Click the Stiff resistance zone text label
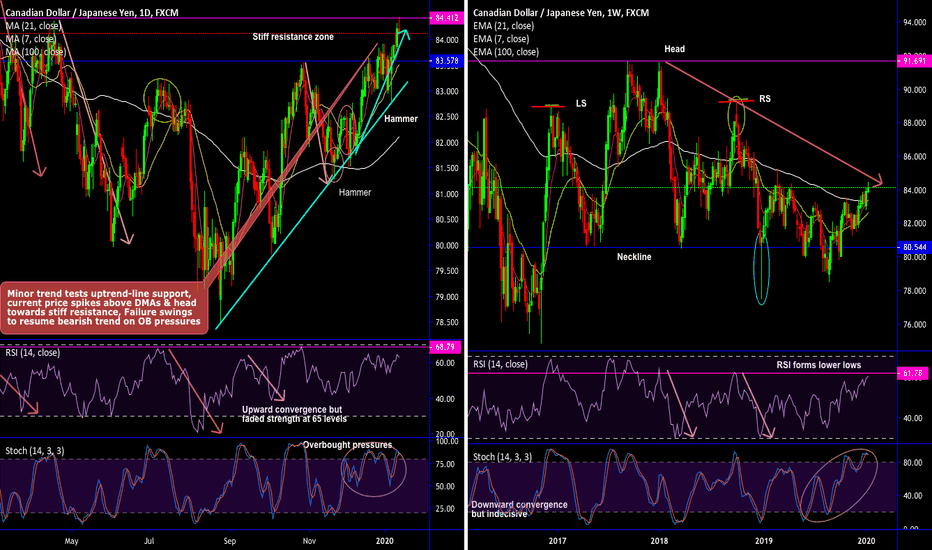The height and width of the screenshot is (550, 932). 293,36
